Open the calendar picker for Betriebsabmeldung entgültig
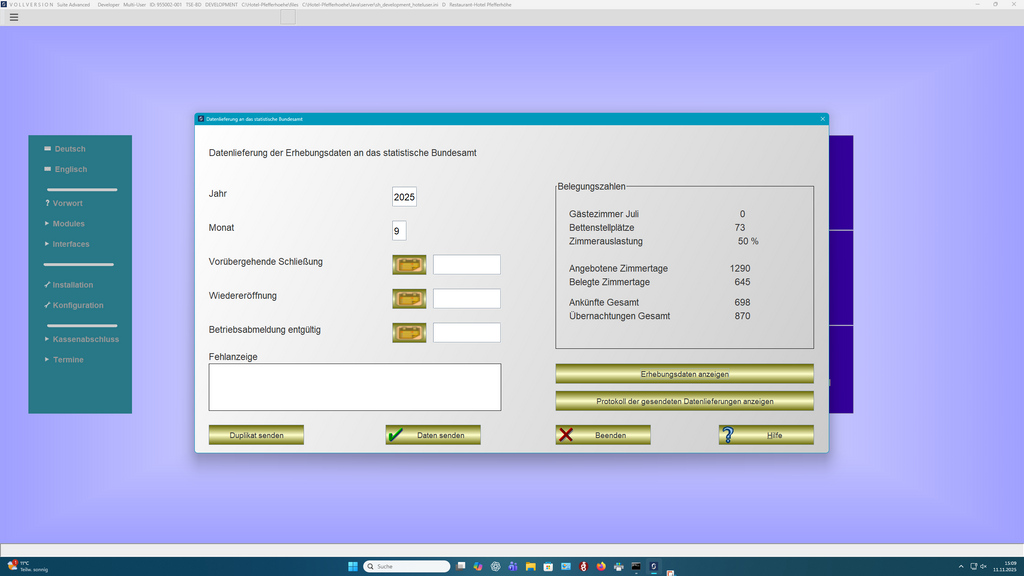This screenshot has height=576, width=1024. pyautogui.click(x=409, y=331)
